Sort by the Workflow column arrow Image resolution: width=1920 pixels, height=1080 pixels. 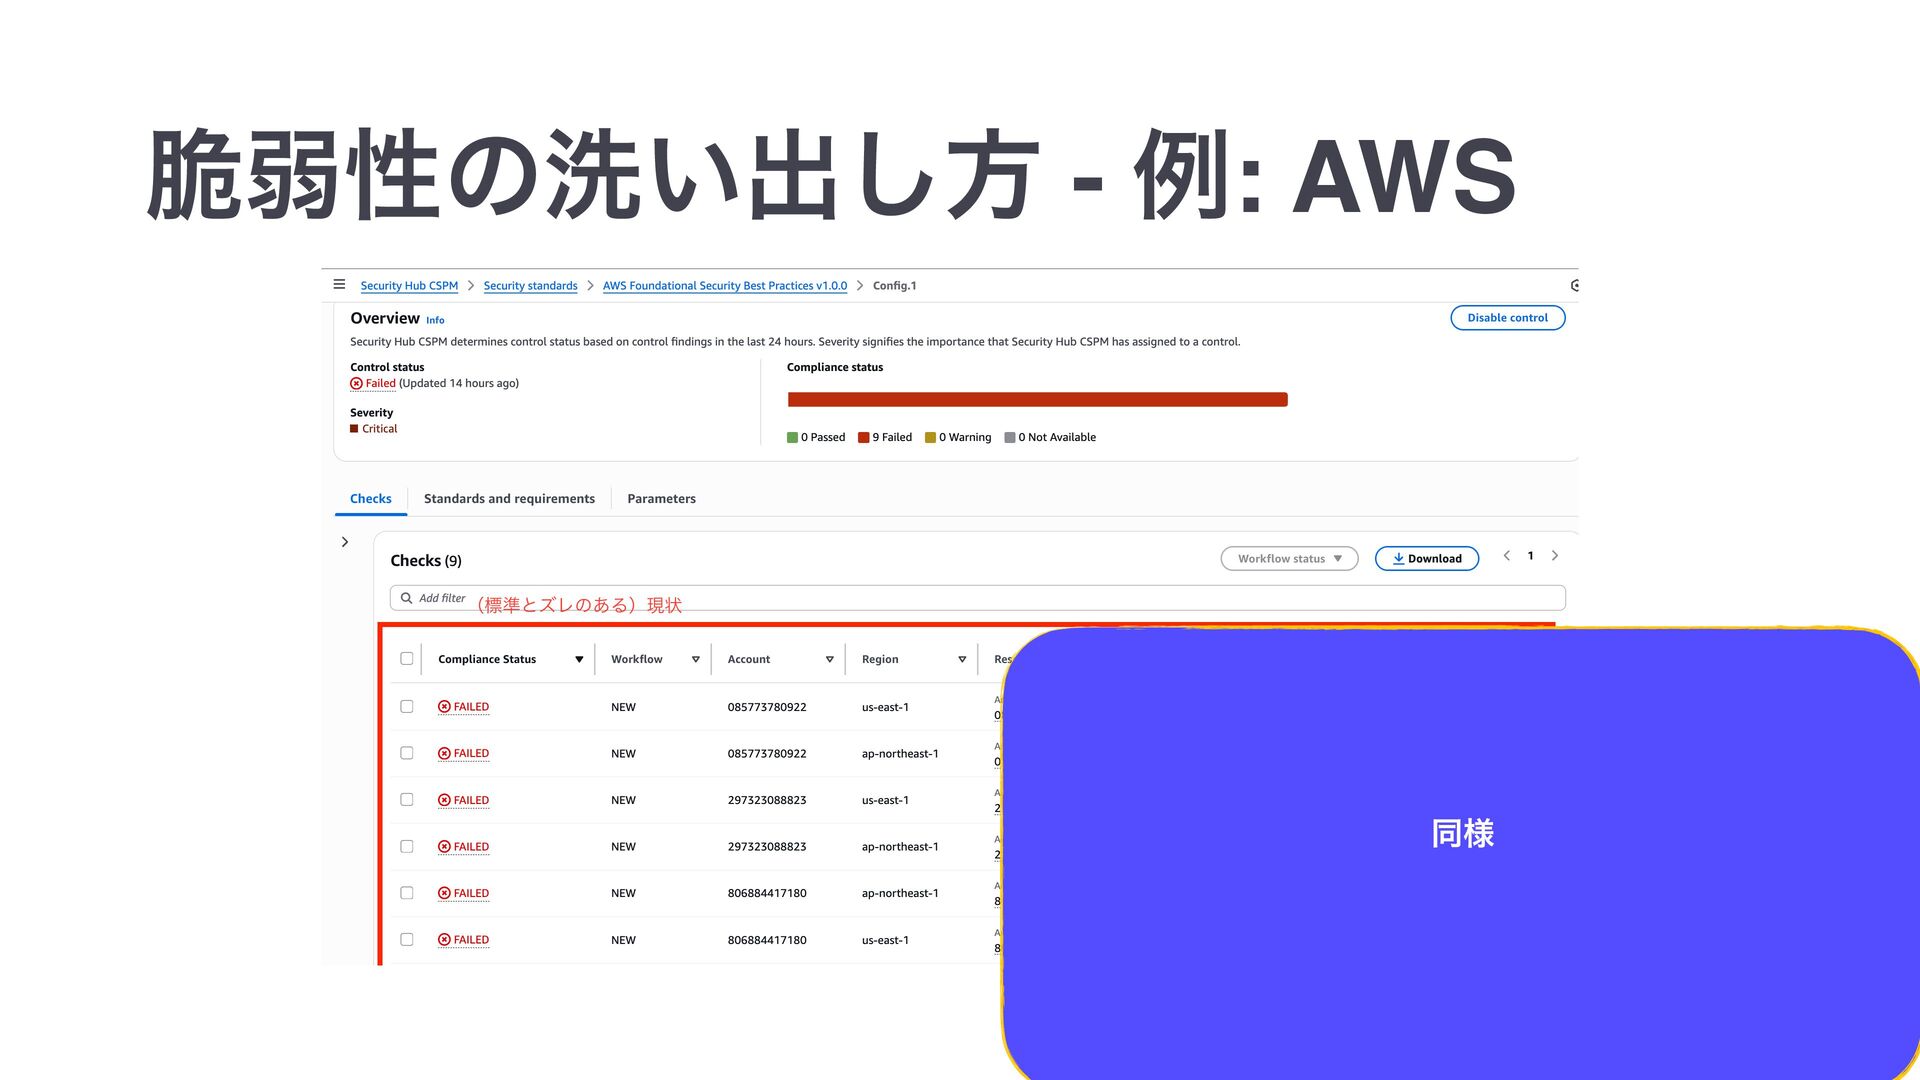695,660
